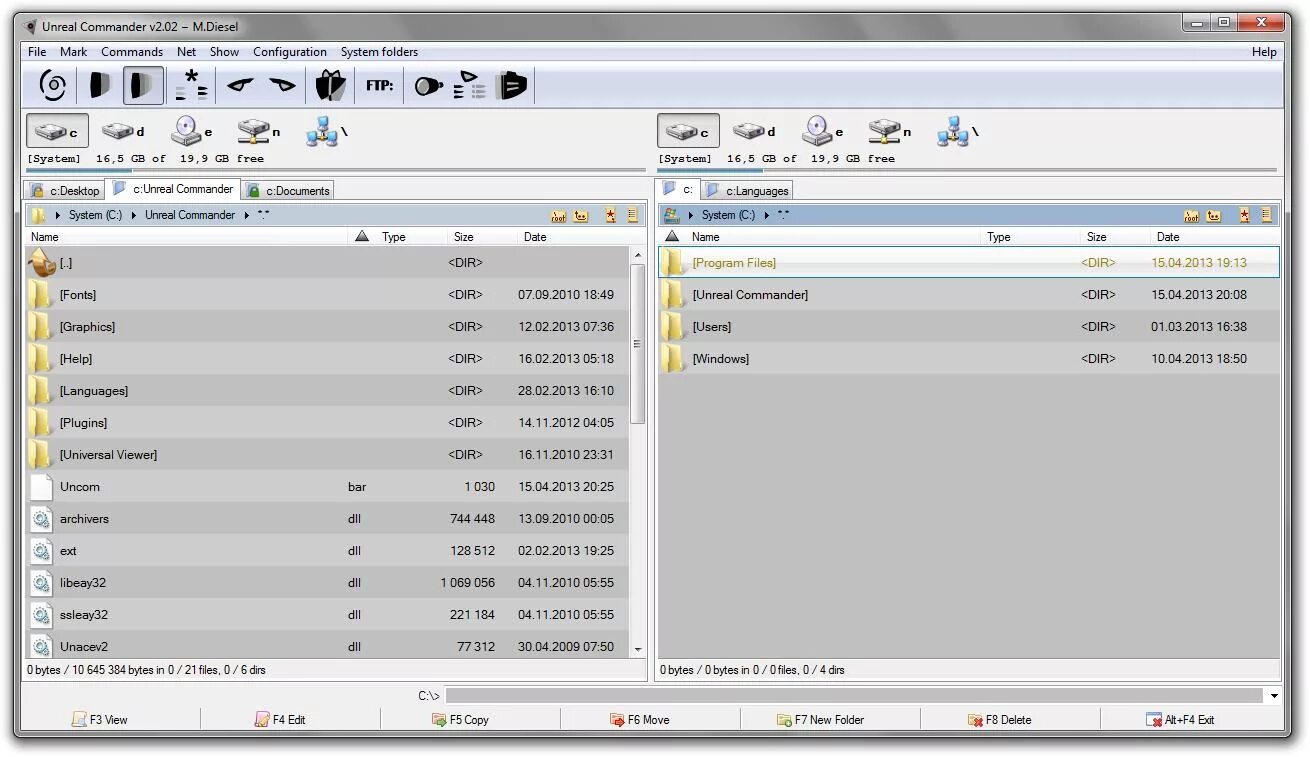The image size is (1310, 757).
Task: Select network drive n in left panel
Action: (x=259, y=131)
